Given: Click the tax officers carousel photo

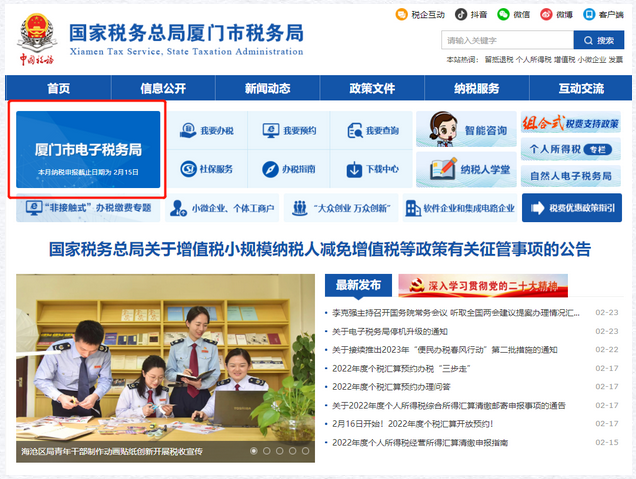Looking at the screenshot, I should [x=165, y=368].
